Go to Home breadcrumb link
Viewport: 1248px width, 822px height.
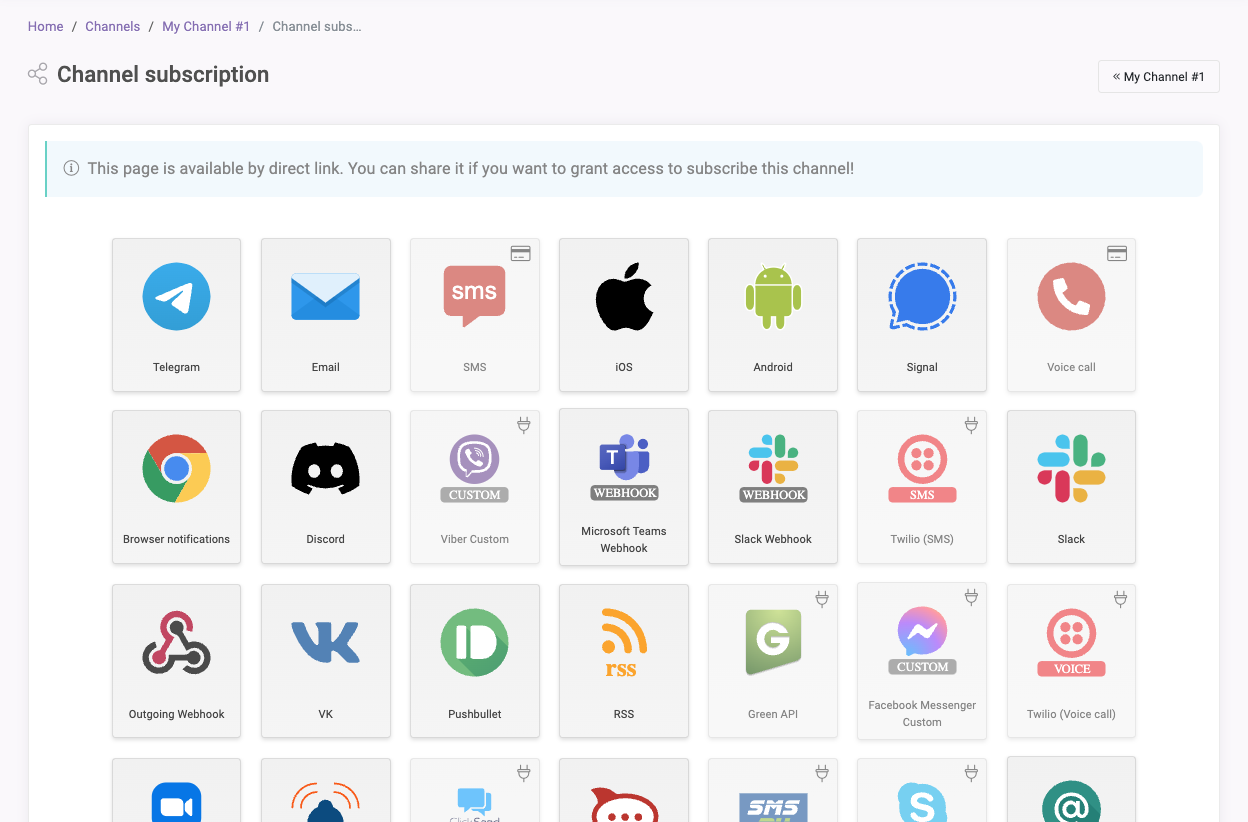point(45,27)
